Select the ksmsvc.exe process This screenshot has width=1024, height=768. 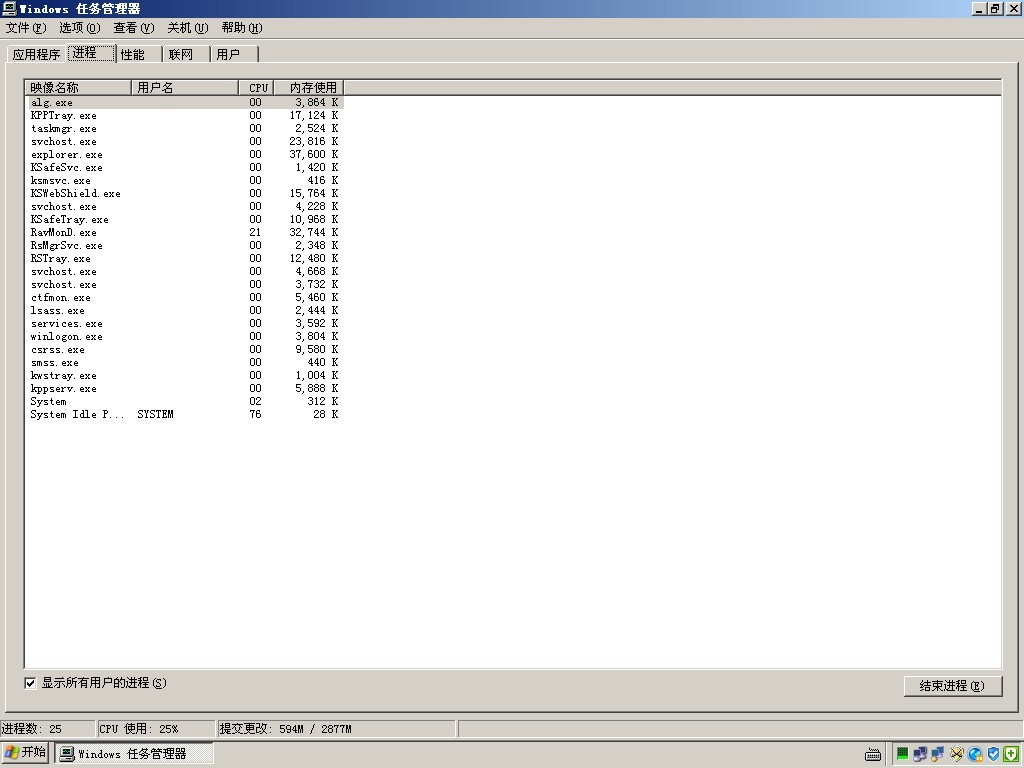[x=185, y=181]
